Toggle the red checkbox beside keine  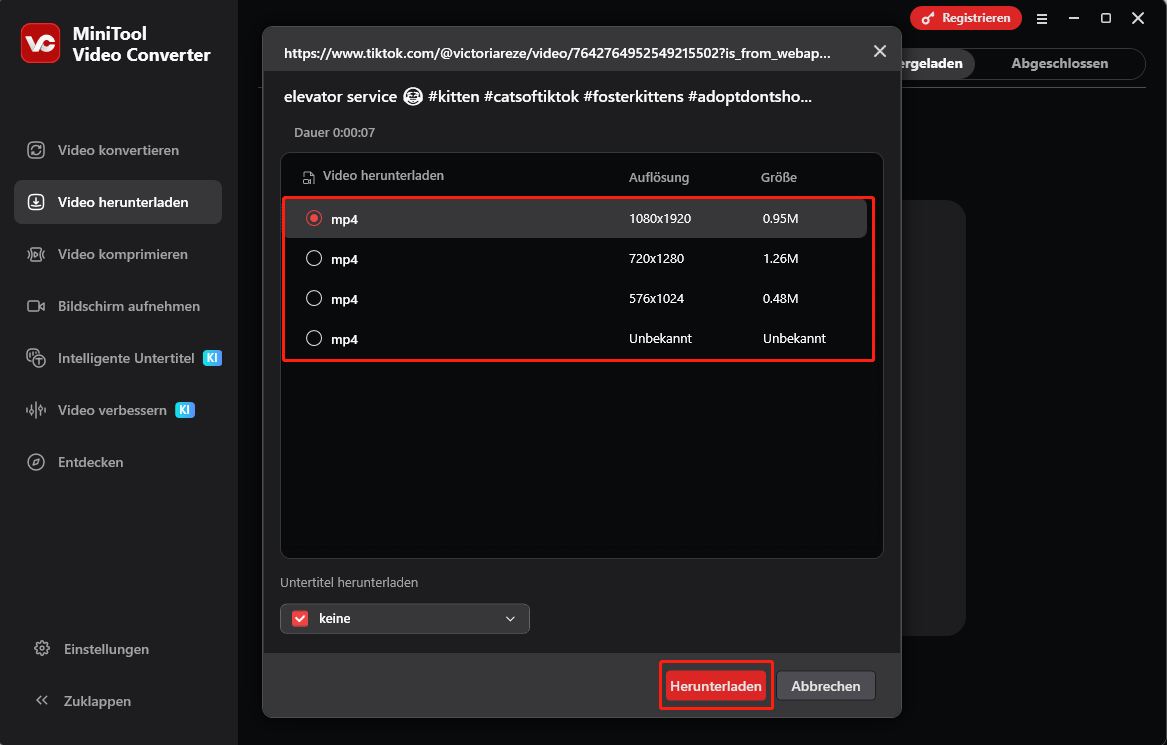click(300, 618)
